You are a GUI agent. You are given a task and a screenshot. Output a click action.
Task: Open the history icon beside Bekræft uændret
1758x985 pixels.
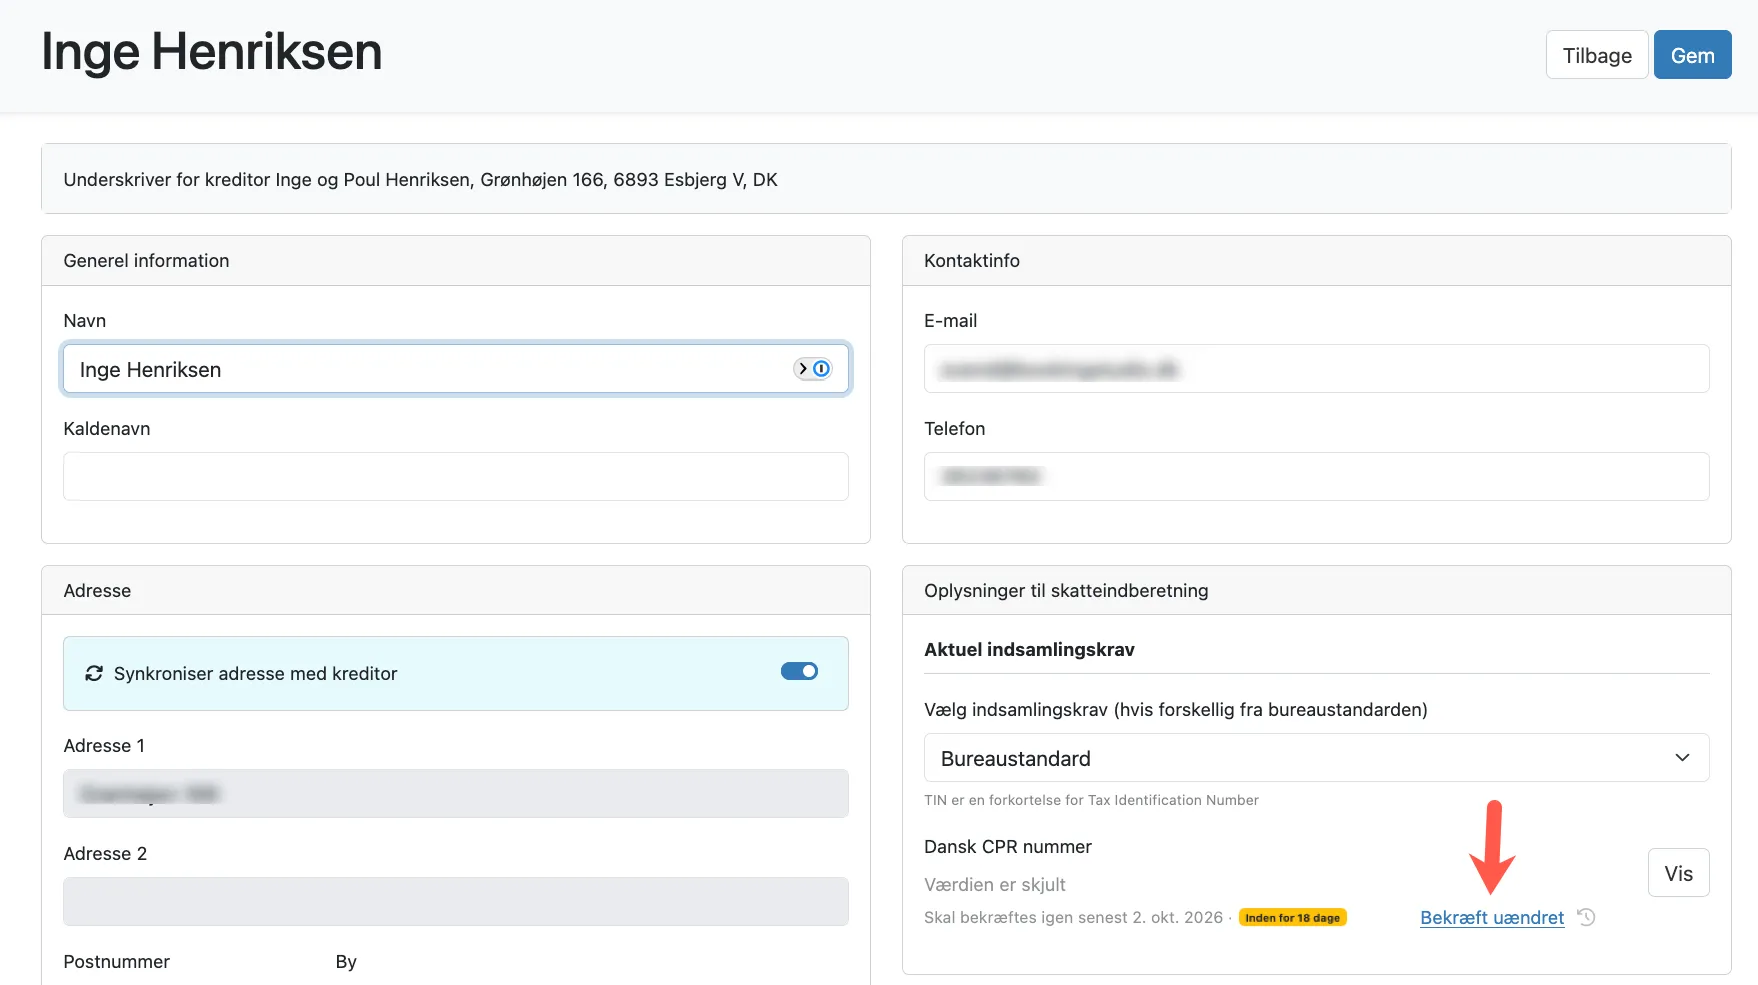(1586, 917)
